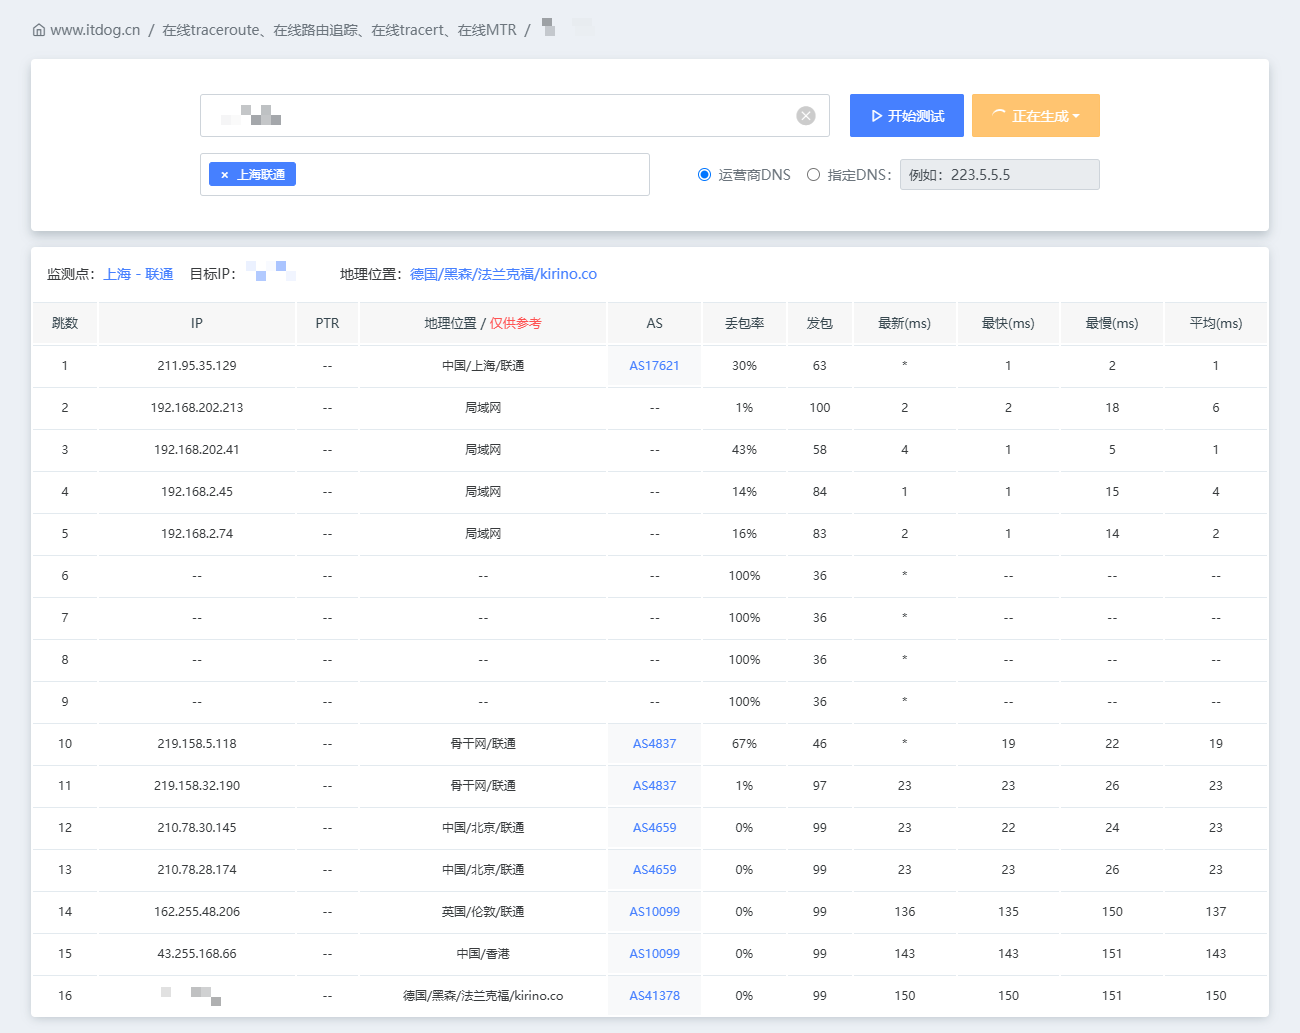Screen dimensions: 1300x1033
Task: Clear the target address input with the X icon
Action: coord(806,116)
